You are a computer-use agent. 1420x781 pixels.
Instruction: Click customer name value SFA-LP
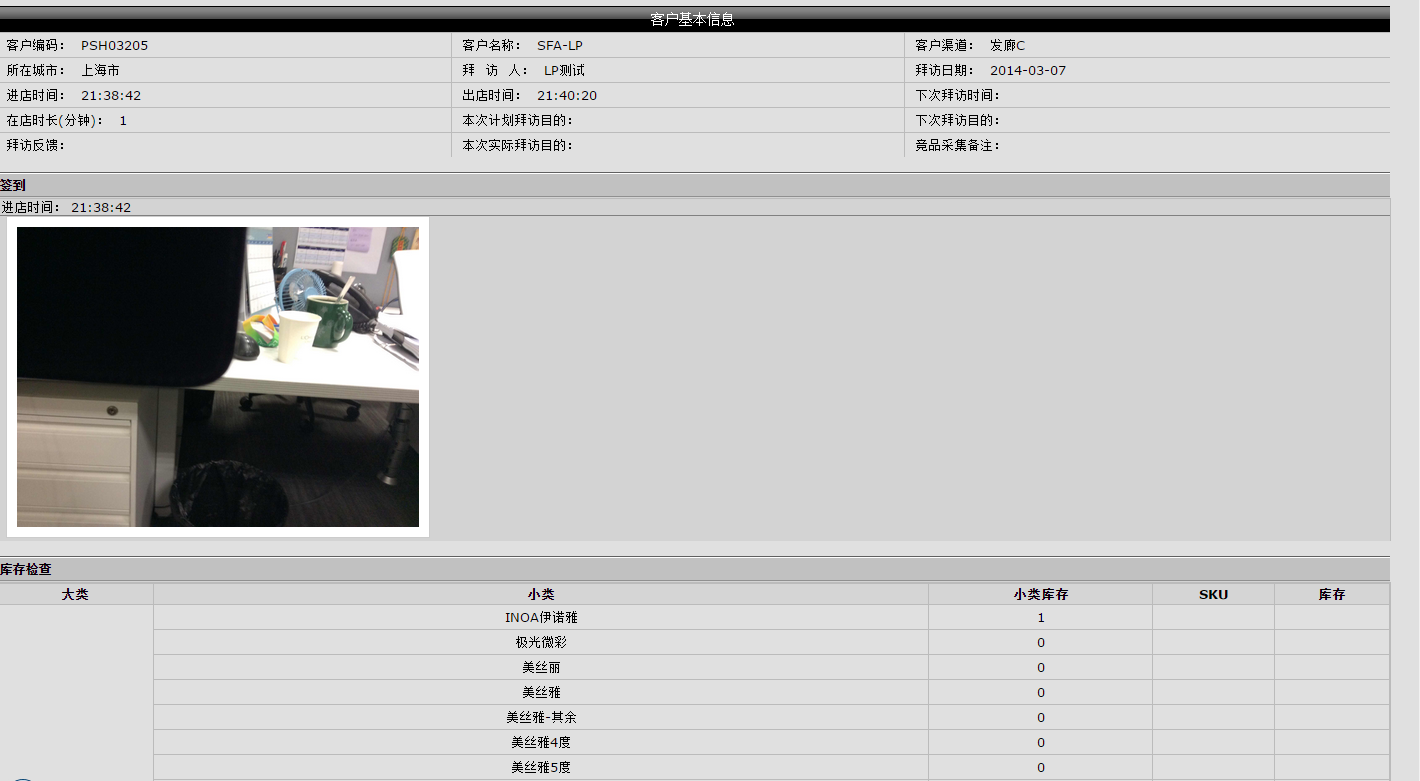click(x=560, y=46)
